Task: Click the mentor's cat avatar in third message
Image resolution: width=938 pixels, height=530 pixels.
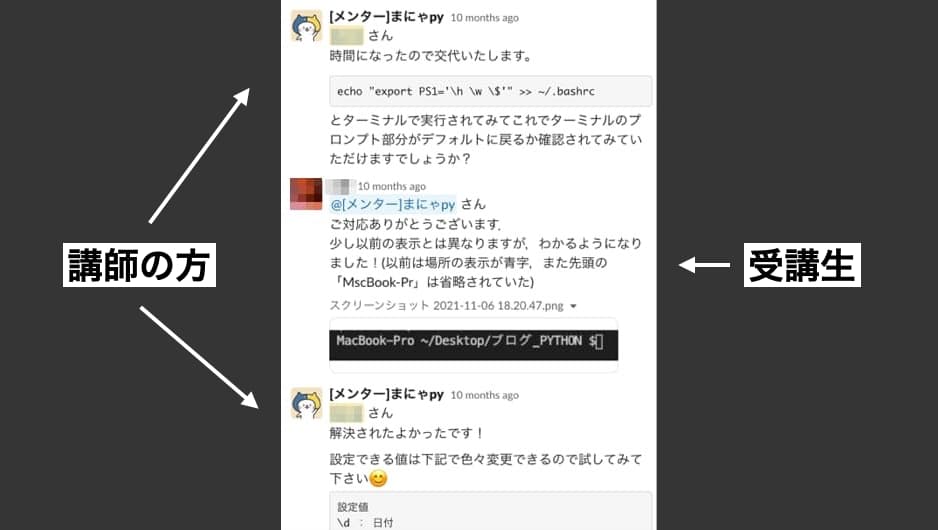Action: pyautogui.click(x=306, y=403)
